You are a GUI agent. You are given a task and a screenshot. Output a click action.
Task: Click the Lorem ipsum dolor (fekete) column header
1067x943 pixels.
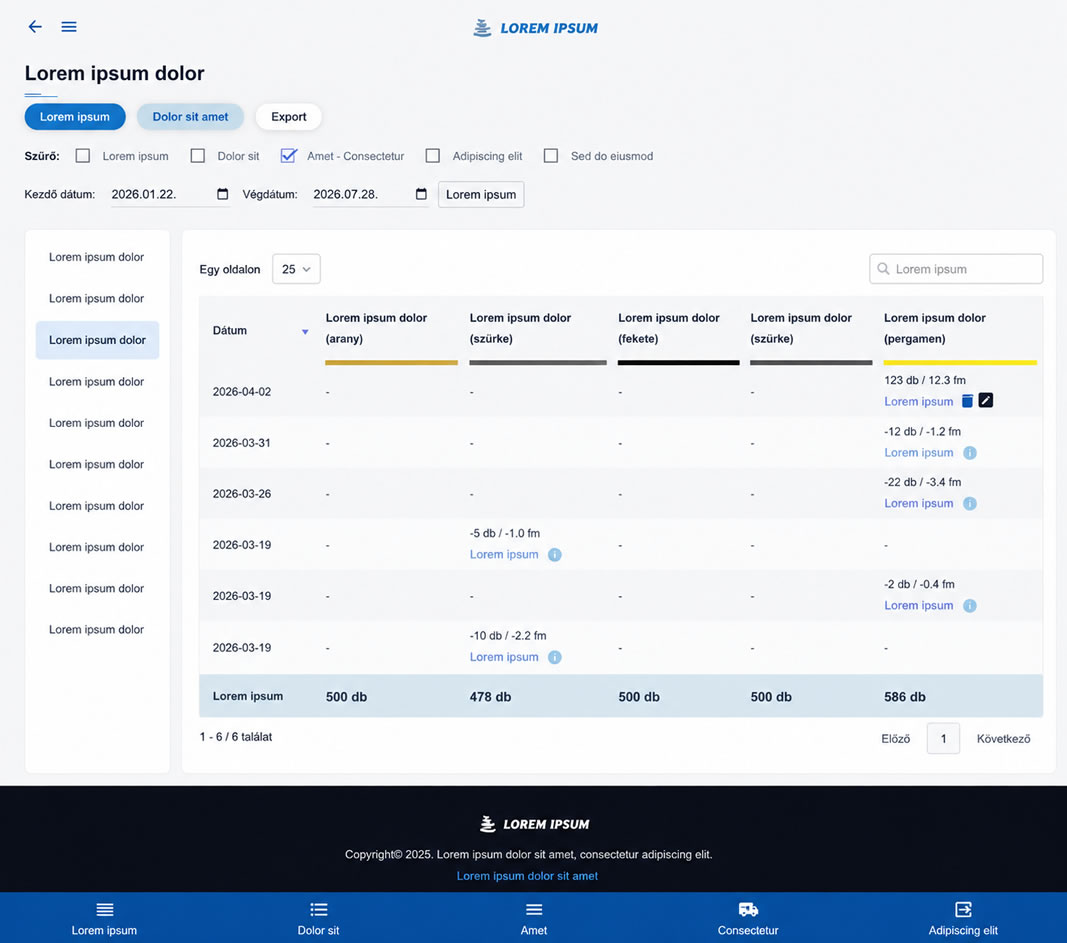668,328
